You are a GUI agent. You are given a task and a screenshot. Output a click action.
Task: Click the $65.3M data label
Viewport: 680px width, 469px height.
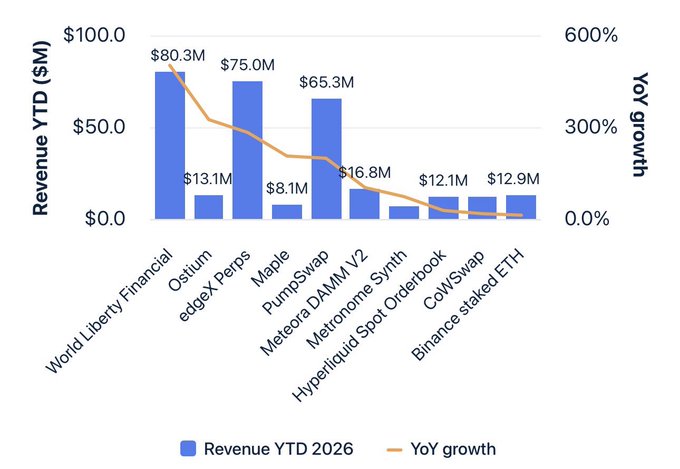(327, 82)
